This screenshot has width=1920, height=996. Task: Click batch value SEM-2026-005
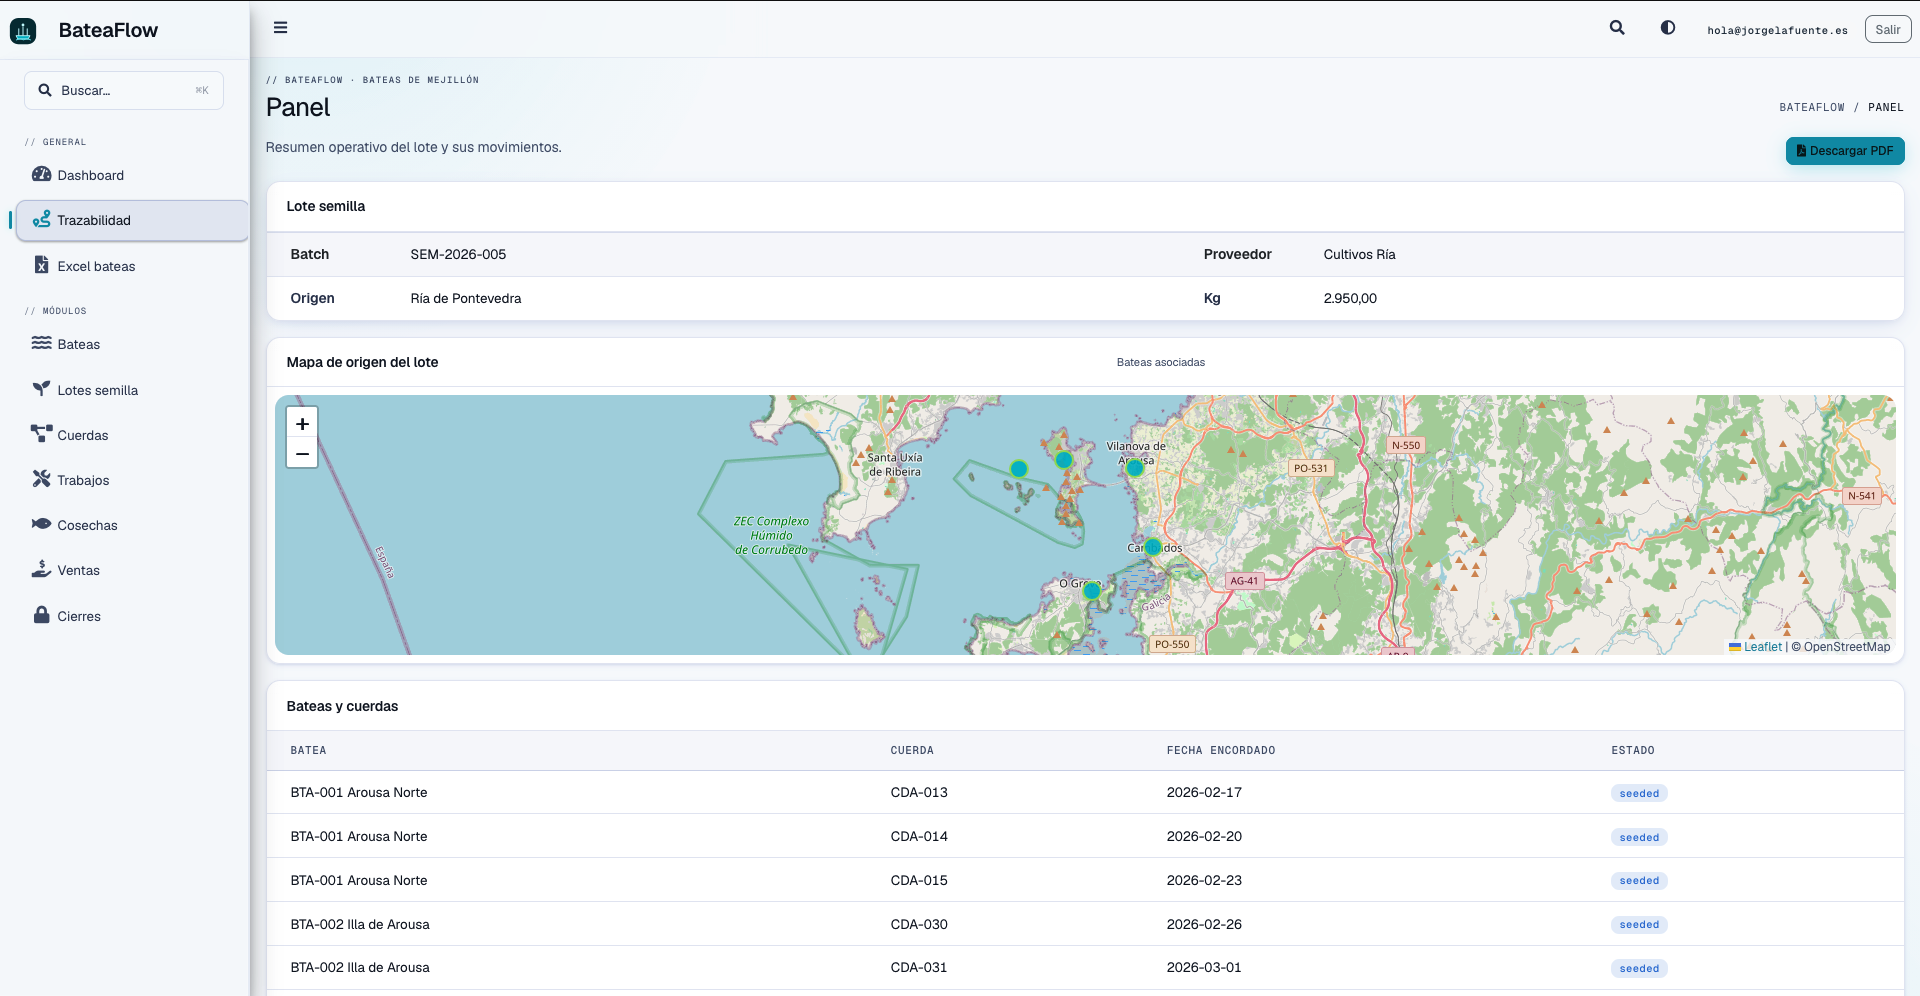458,254
